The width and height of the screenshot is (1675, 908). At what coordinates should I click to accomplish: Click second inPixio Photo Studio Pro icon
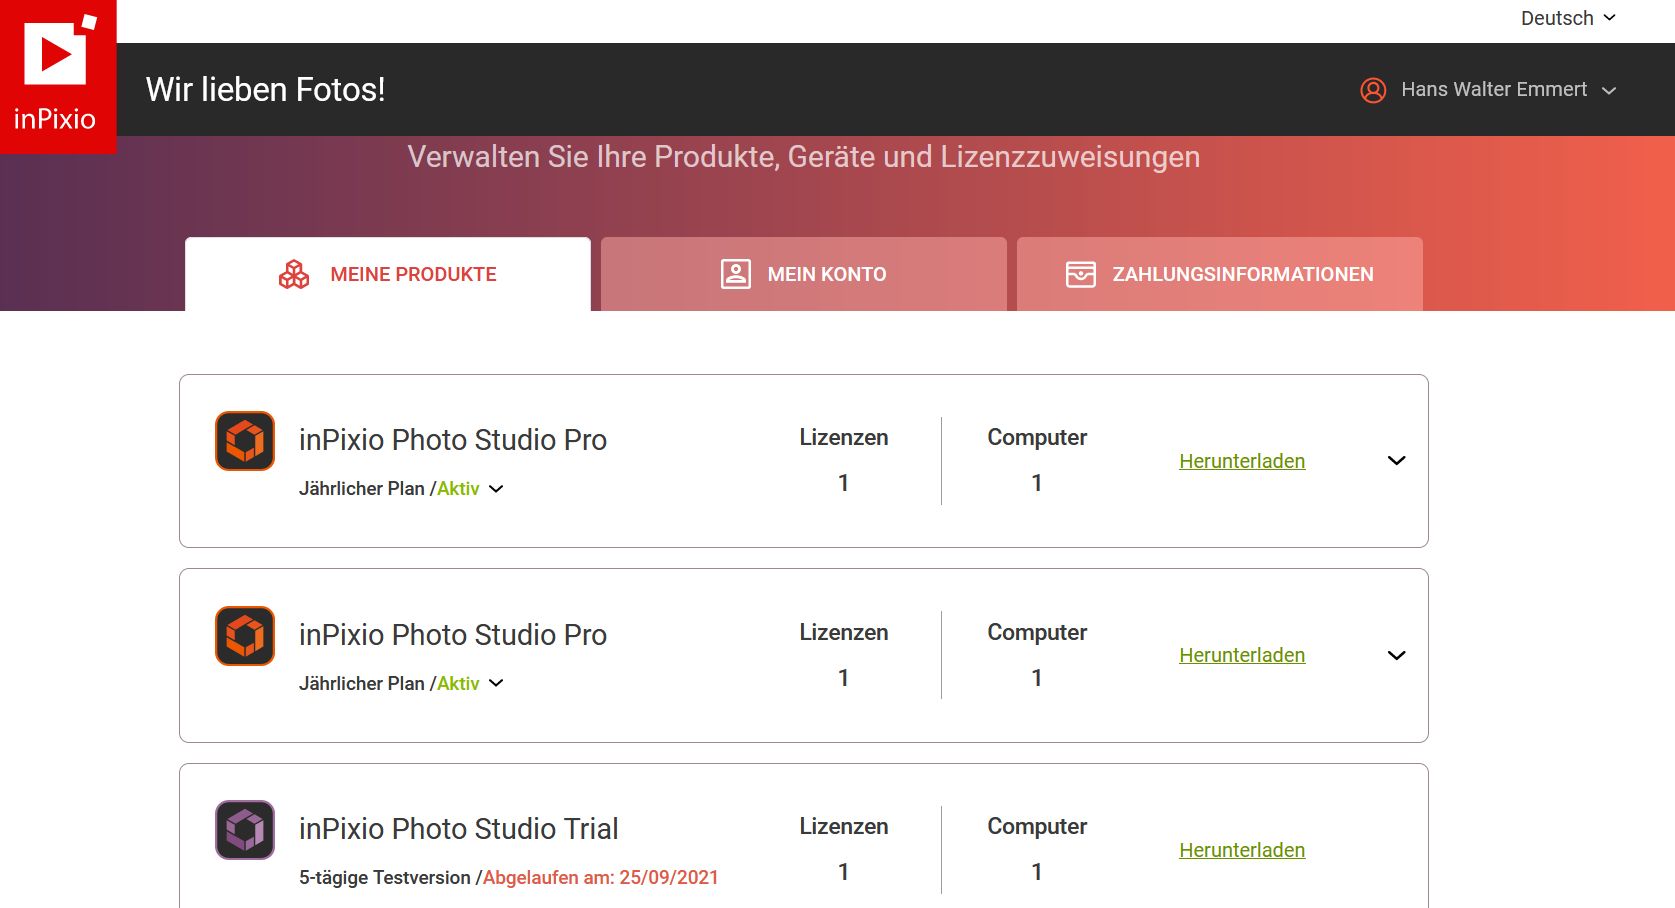coord(245,636)
